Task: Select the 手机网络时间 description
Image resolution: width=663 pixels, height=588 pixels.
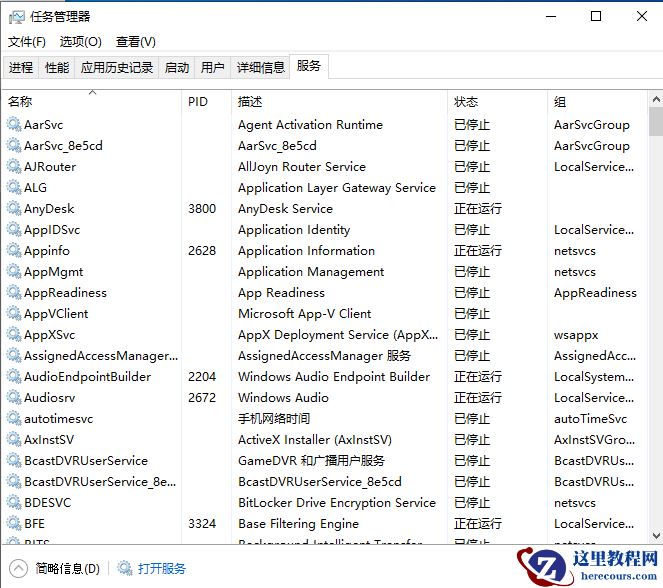Action: tap(274, 419)
